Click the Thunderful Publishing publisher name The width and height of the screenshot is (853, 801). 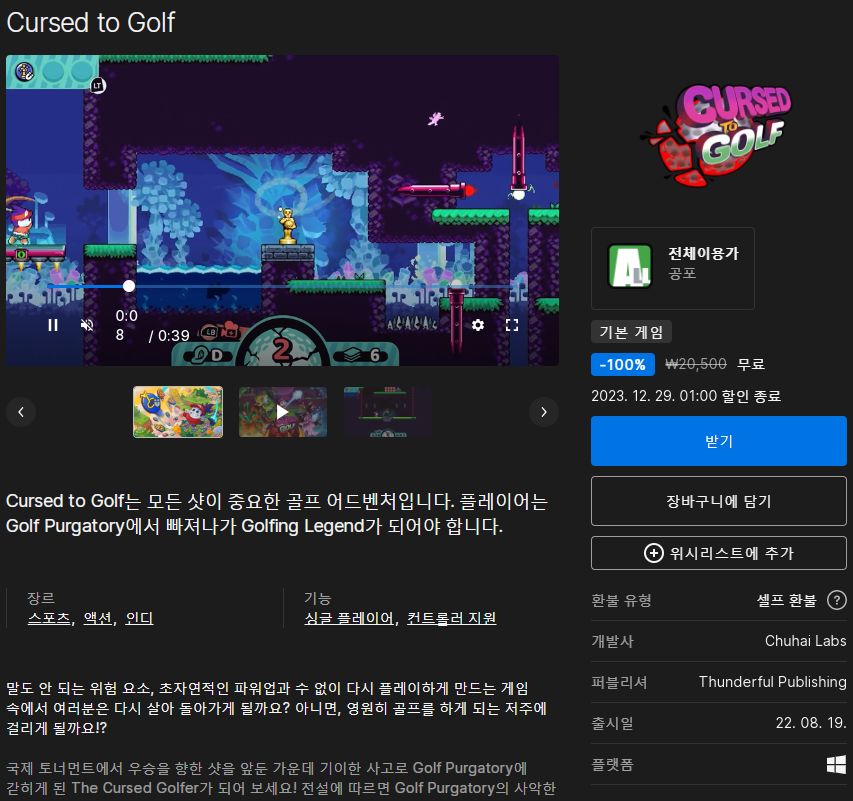tap(772, 682)
